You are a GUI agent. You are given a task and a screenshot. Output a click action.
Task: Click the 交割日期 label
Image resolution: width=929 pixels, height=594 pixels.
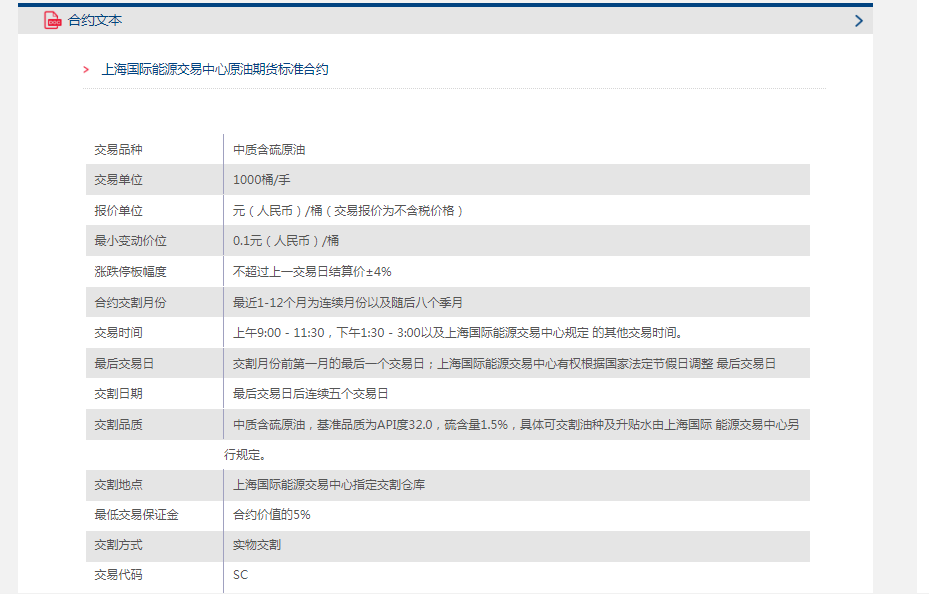click(118, 394)
